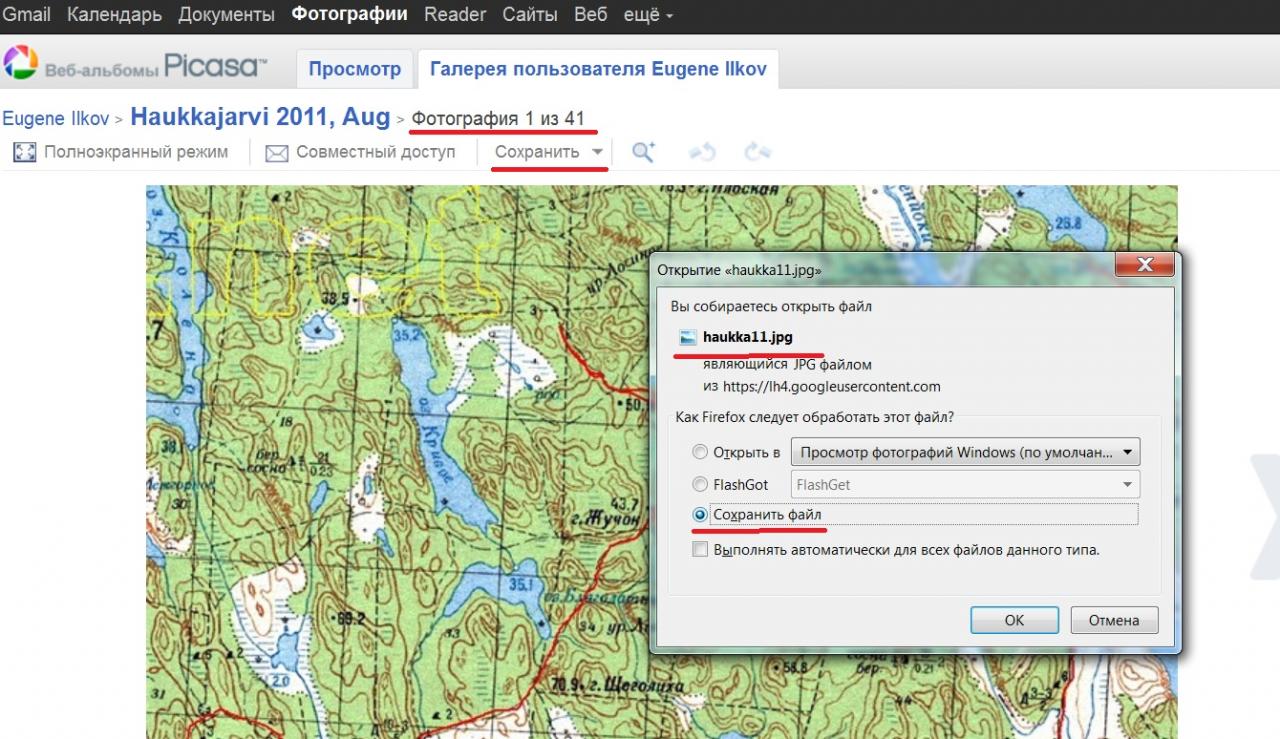Image resolution: width=1280 pixels, height=739 pixels.
Task: Click the fullscreen mode icon
Action: (25, 153)
